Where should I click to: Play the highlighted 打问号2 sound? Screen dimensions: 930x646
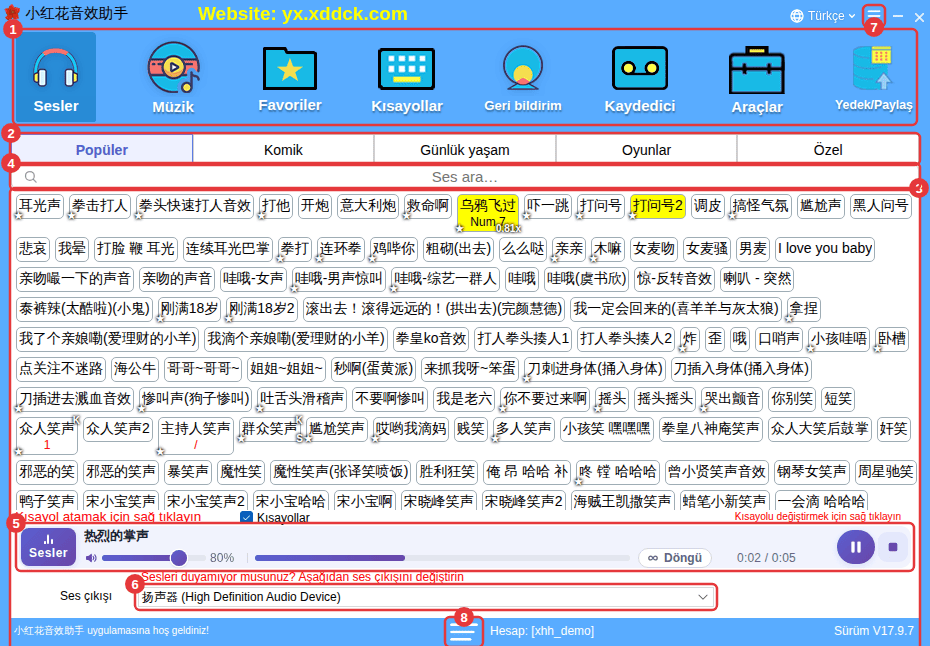(658, 206)
